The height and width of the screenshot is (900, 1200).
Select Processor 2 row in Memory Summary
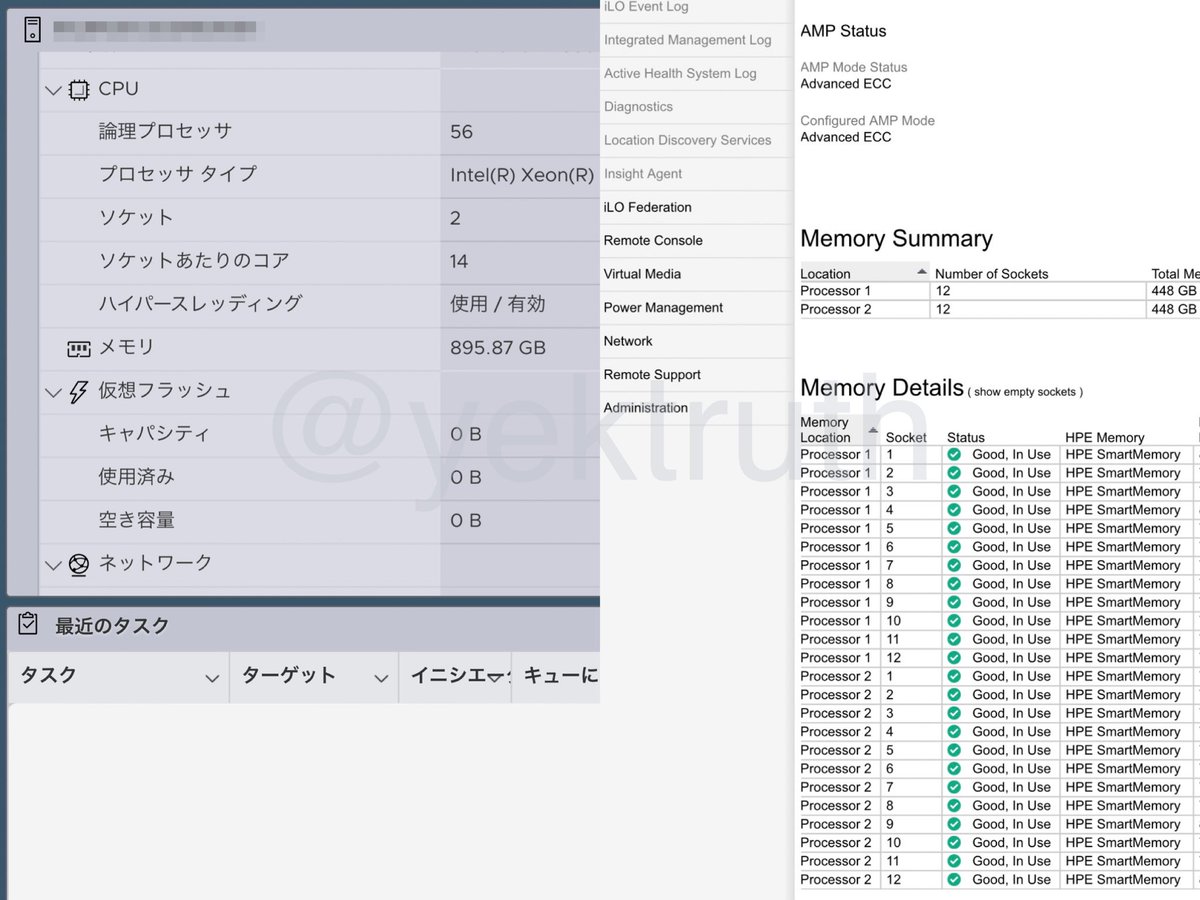tap(1000, 310)
